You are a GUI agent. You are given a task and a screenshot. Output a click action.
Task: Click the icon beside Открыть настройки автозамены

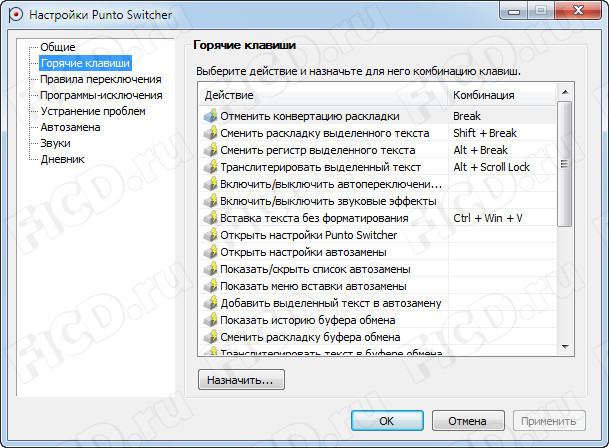(210, 252)
